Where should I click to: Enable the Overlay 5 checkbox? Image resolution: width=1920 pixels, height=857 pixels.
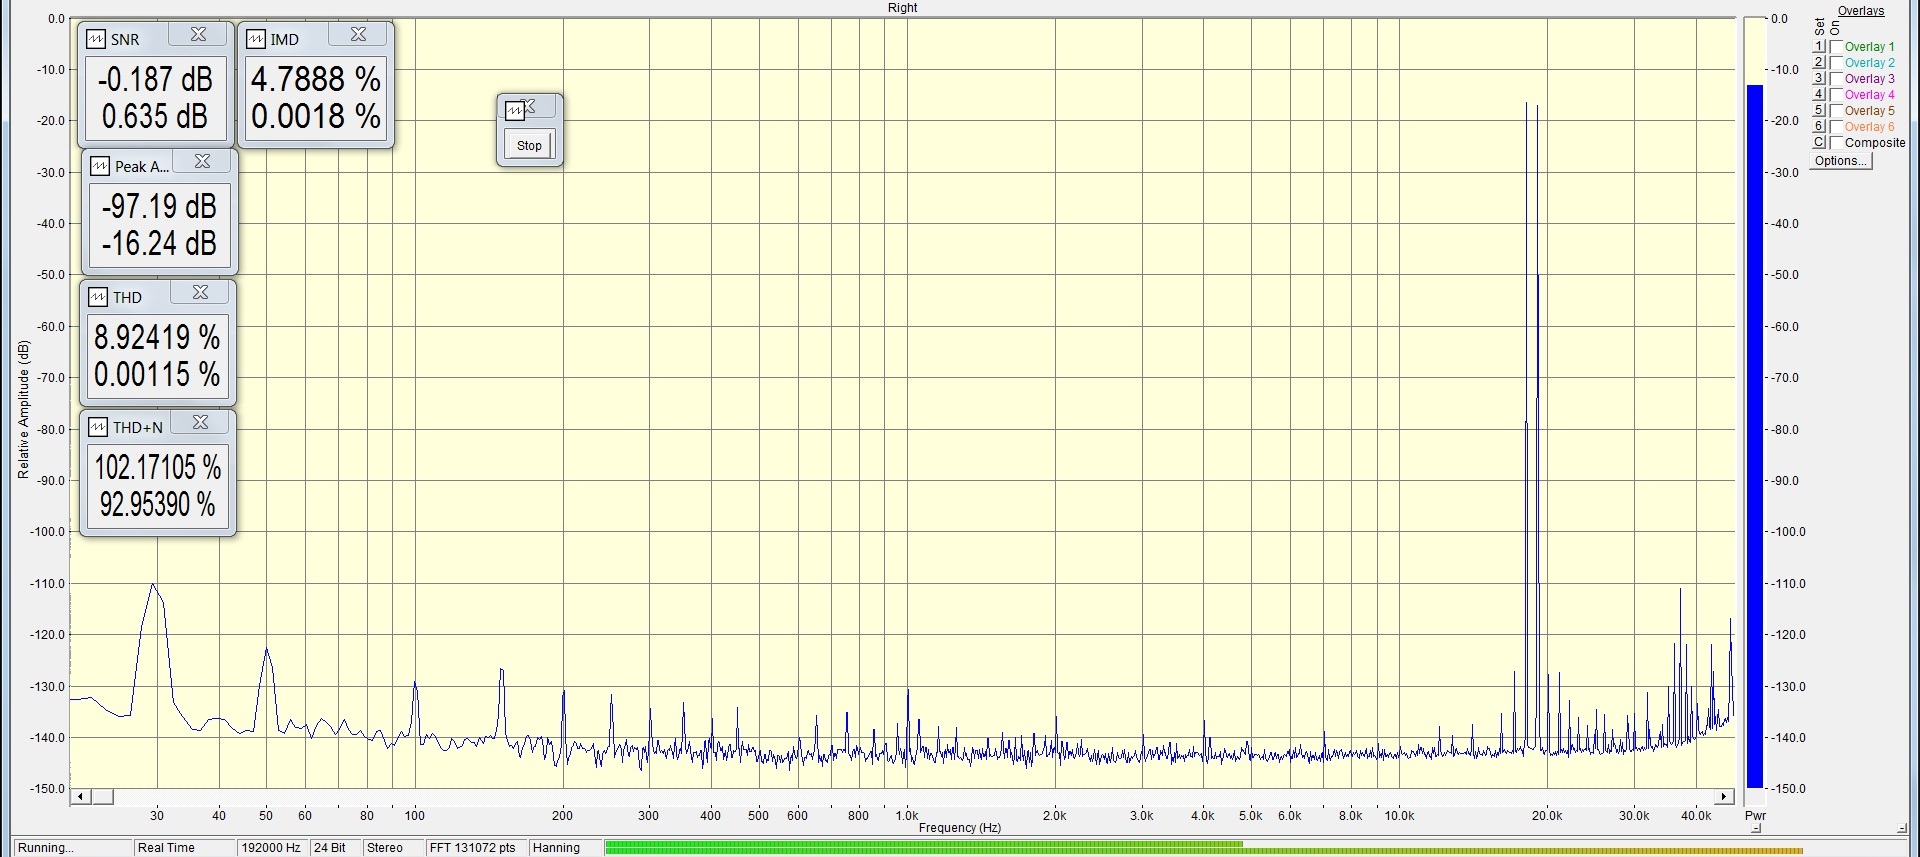[1836, 111]
